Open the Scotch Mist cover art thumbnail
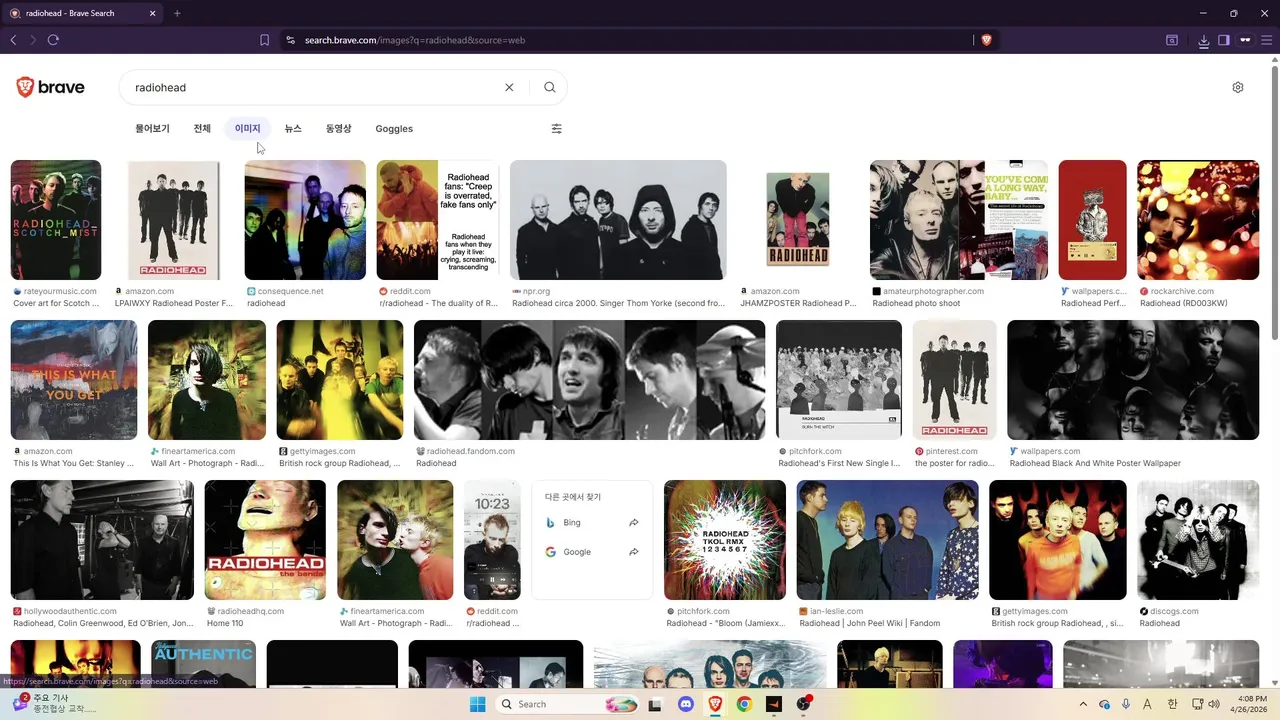The height and width of the screenshot is (720, 1280). pyautogui.click(x=56, y=220)
